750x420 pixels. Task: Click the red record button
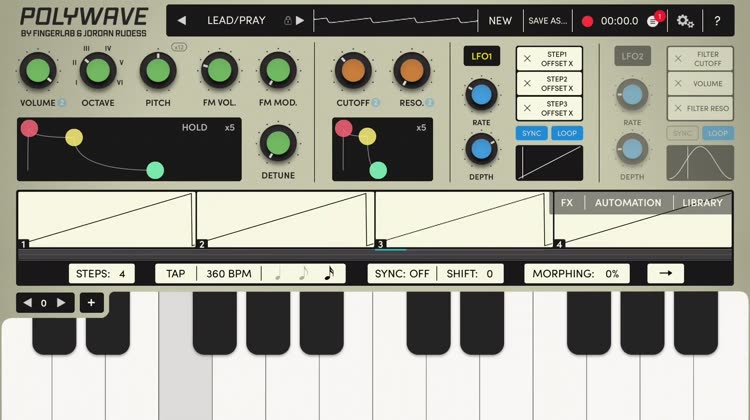[x=587, y=21]
